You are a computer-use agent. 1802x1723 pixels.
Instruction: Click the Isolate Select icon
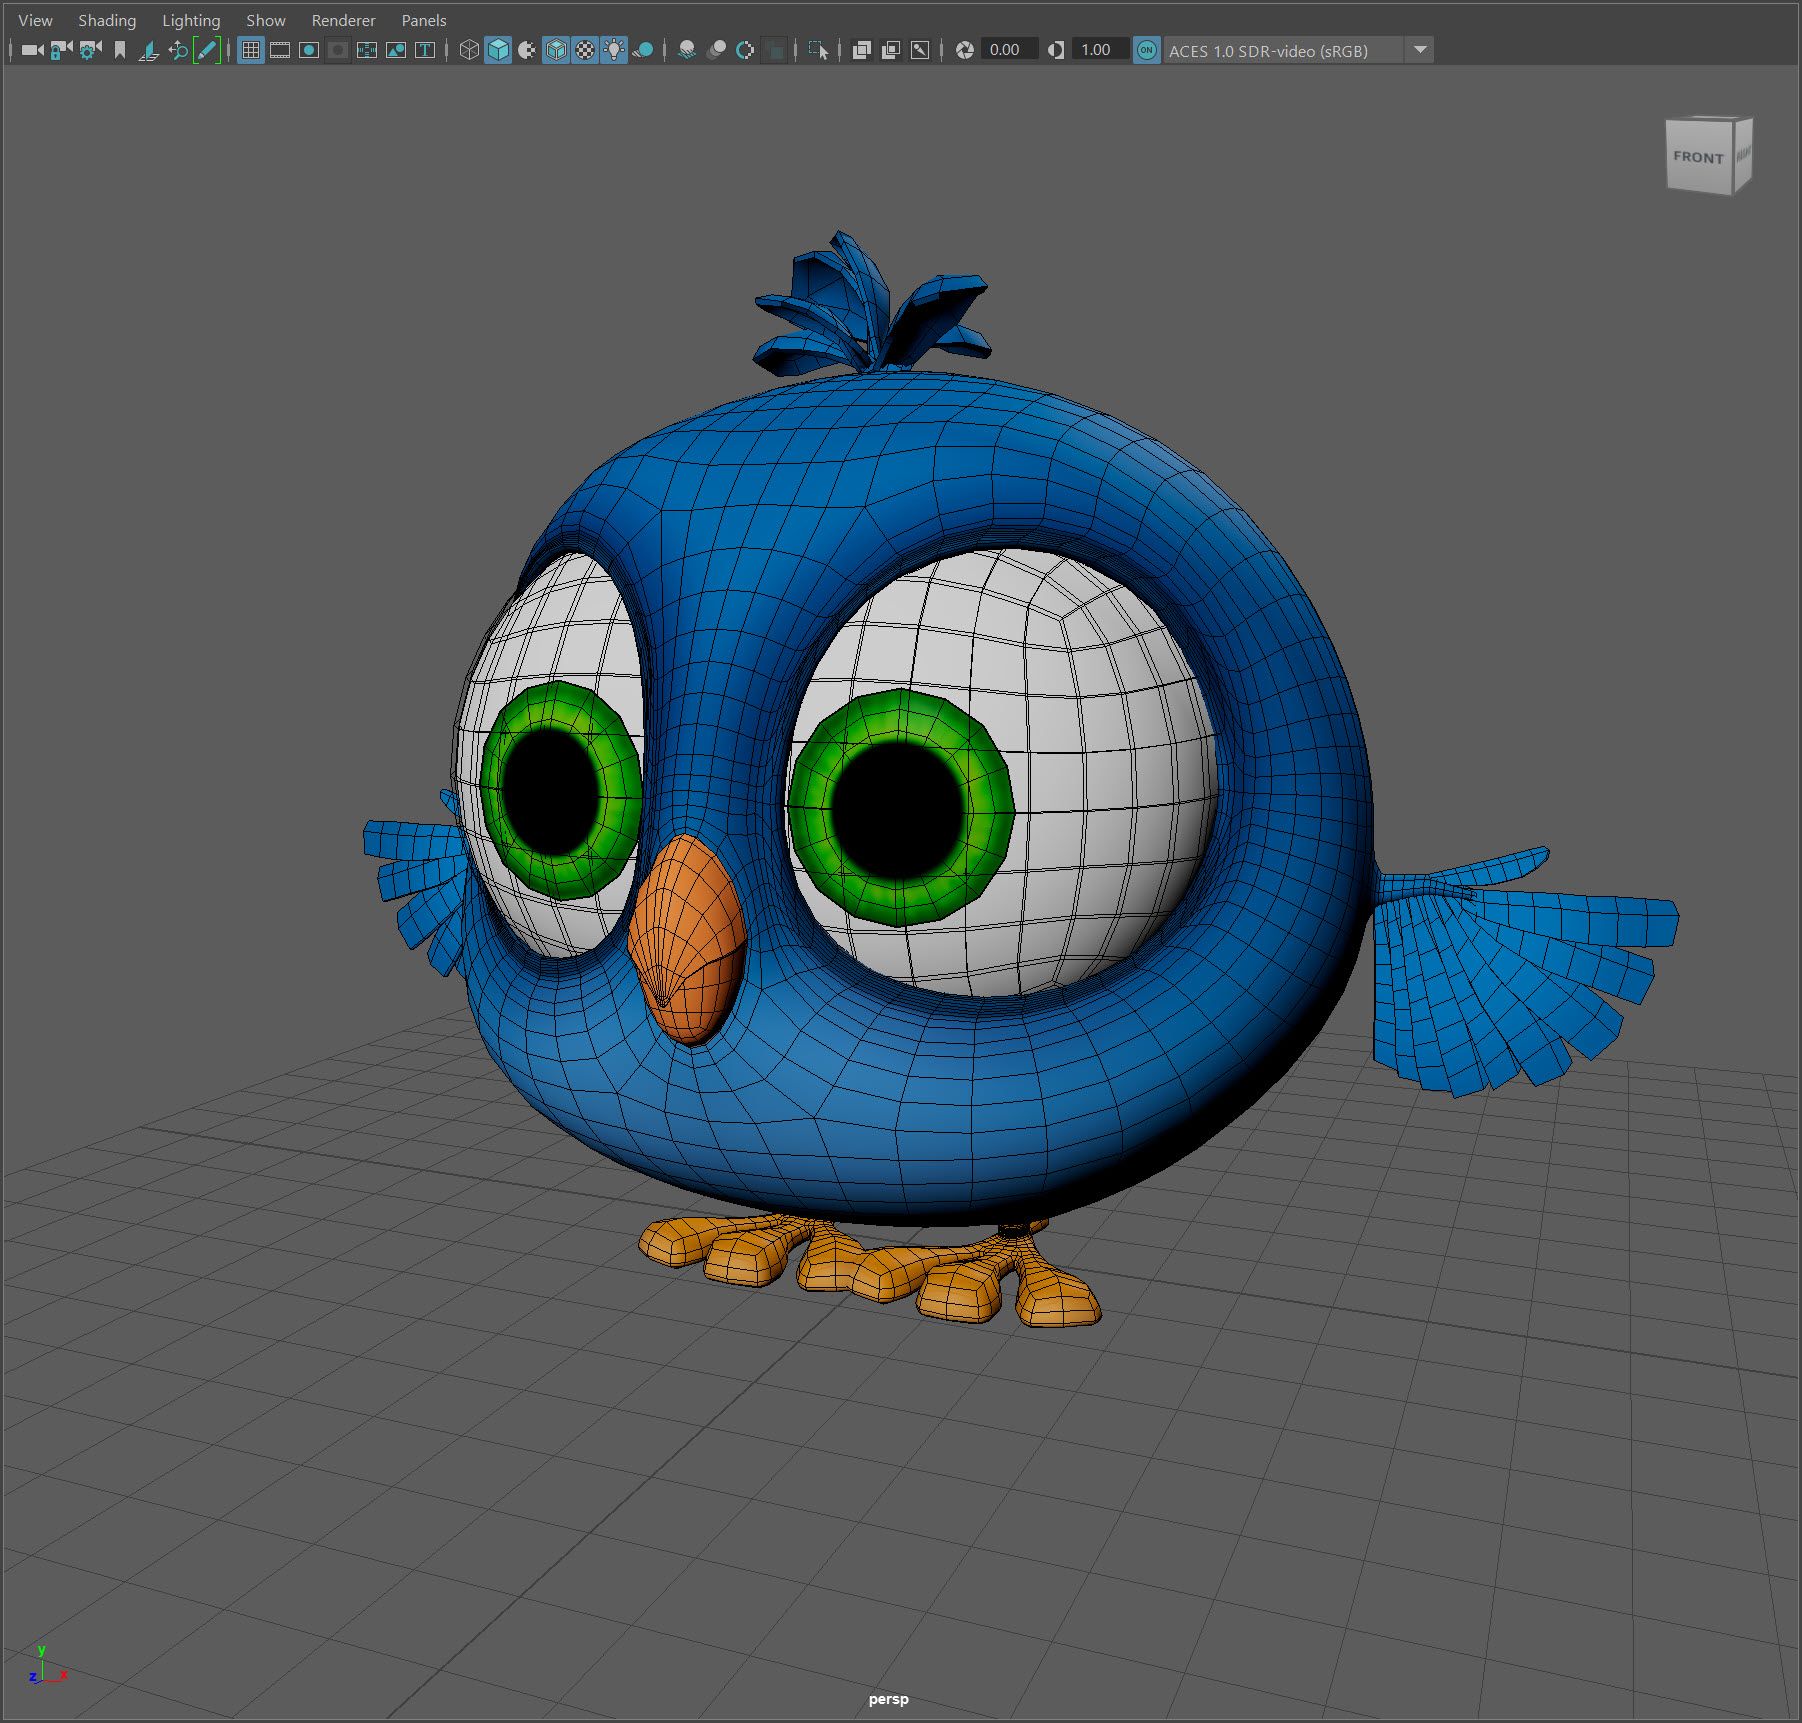[818, 50]
